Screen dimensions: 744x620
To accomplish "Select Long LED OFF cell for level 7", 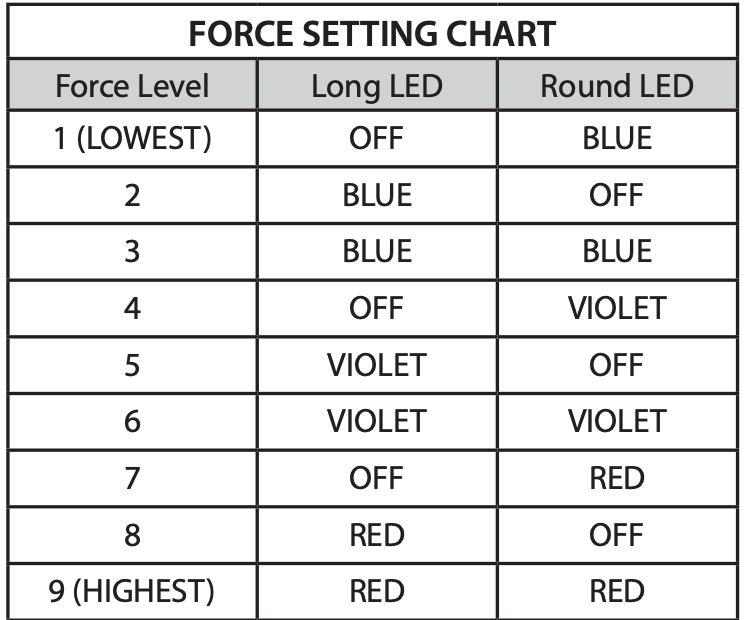I will (x=376, y=479).
